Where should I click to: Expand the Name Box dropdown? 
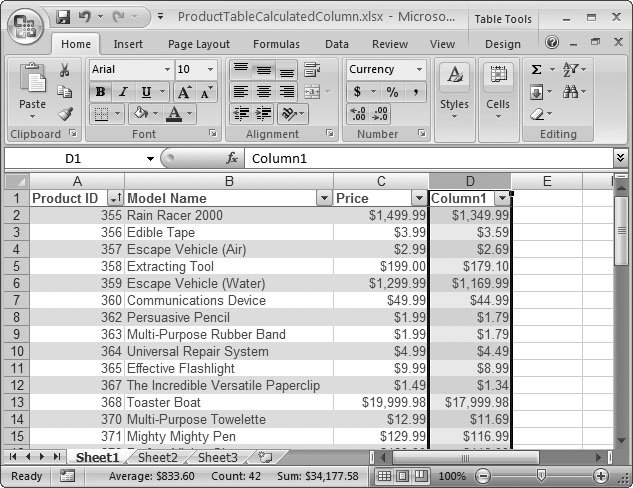coord(150,159)
